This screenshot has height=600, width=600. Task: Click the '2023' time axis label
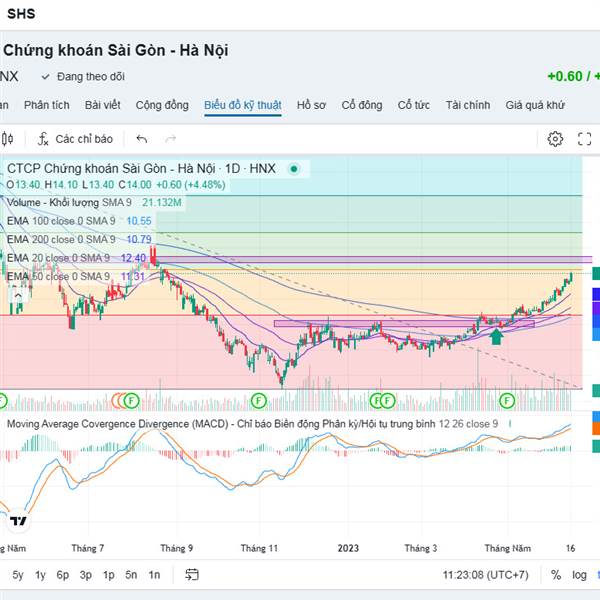pyautogui.click(x=348, y=548)
